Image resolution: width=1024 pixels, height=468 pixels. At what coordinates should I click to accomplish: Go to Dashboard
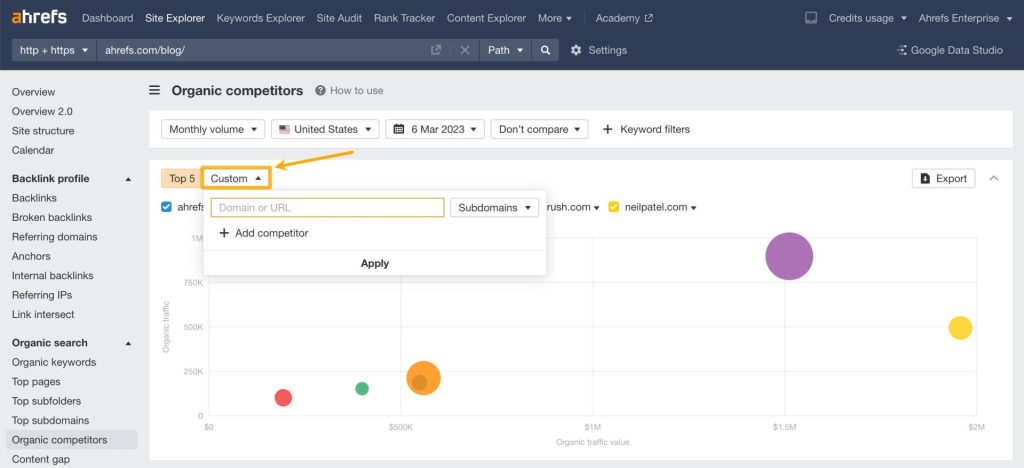[x=107, y=18]
